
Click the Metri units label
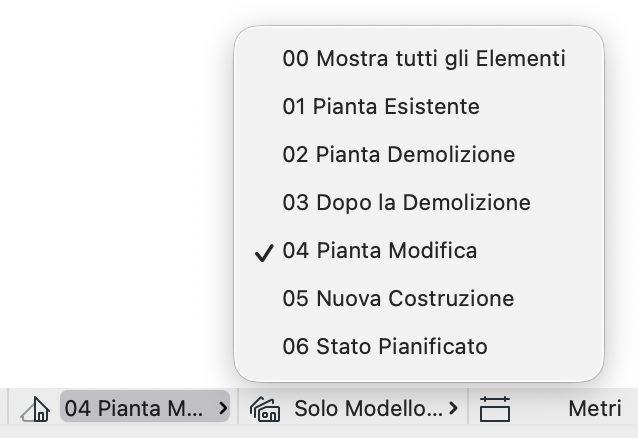coord(594,408)
